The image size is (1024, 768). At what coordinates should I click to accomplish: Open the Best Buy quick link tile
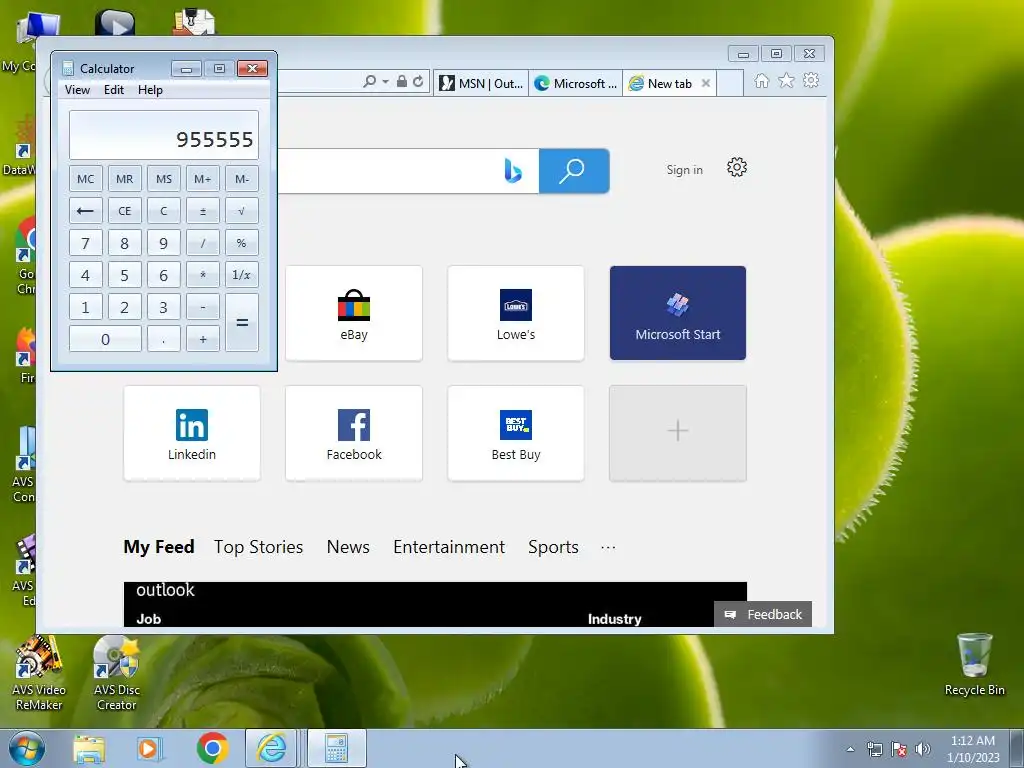pos(516,433)
